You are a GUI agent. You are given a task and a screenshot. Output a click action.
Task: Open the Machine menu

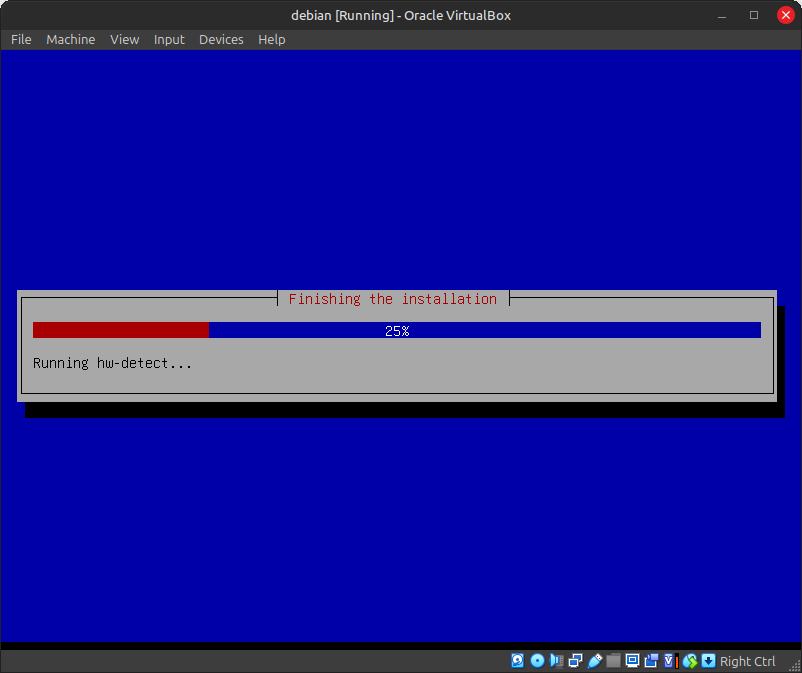(71, 39)
